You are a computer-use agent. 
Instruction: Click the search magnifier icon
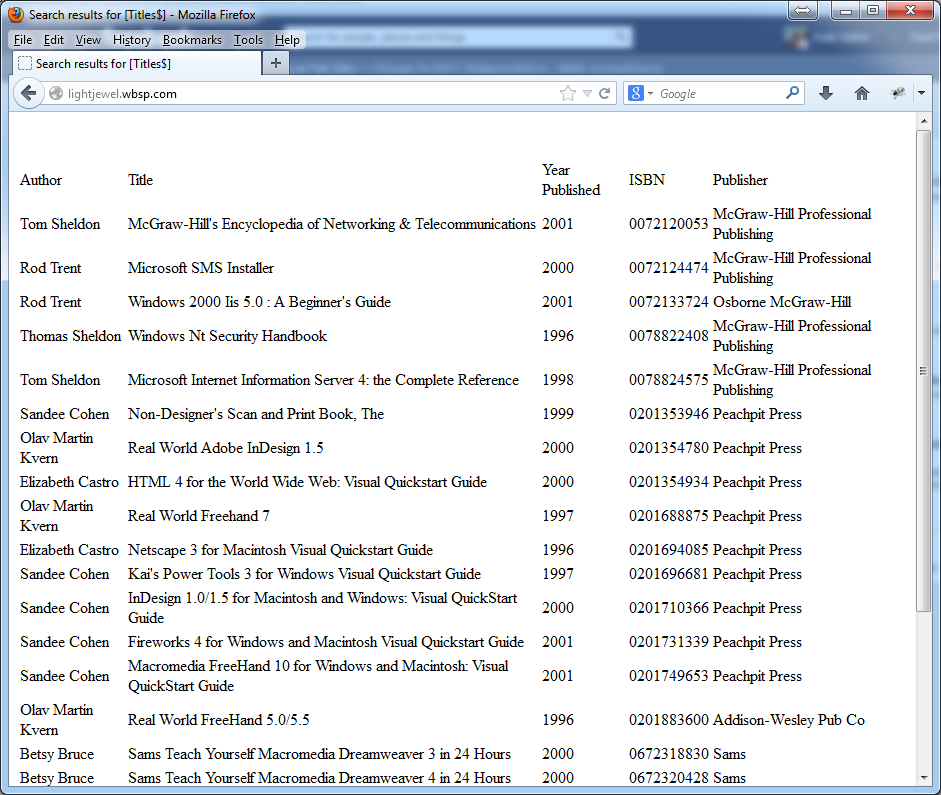click(792, 92)
